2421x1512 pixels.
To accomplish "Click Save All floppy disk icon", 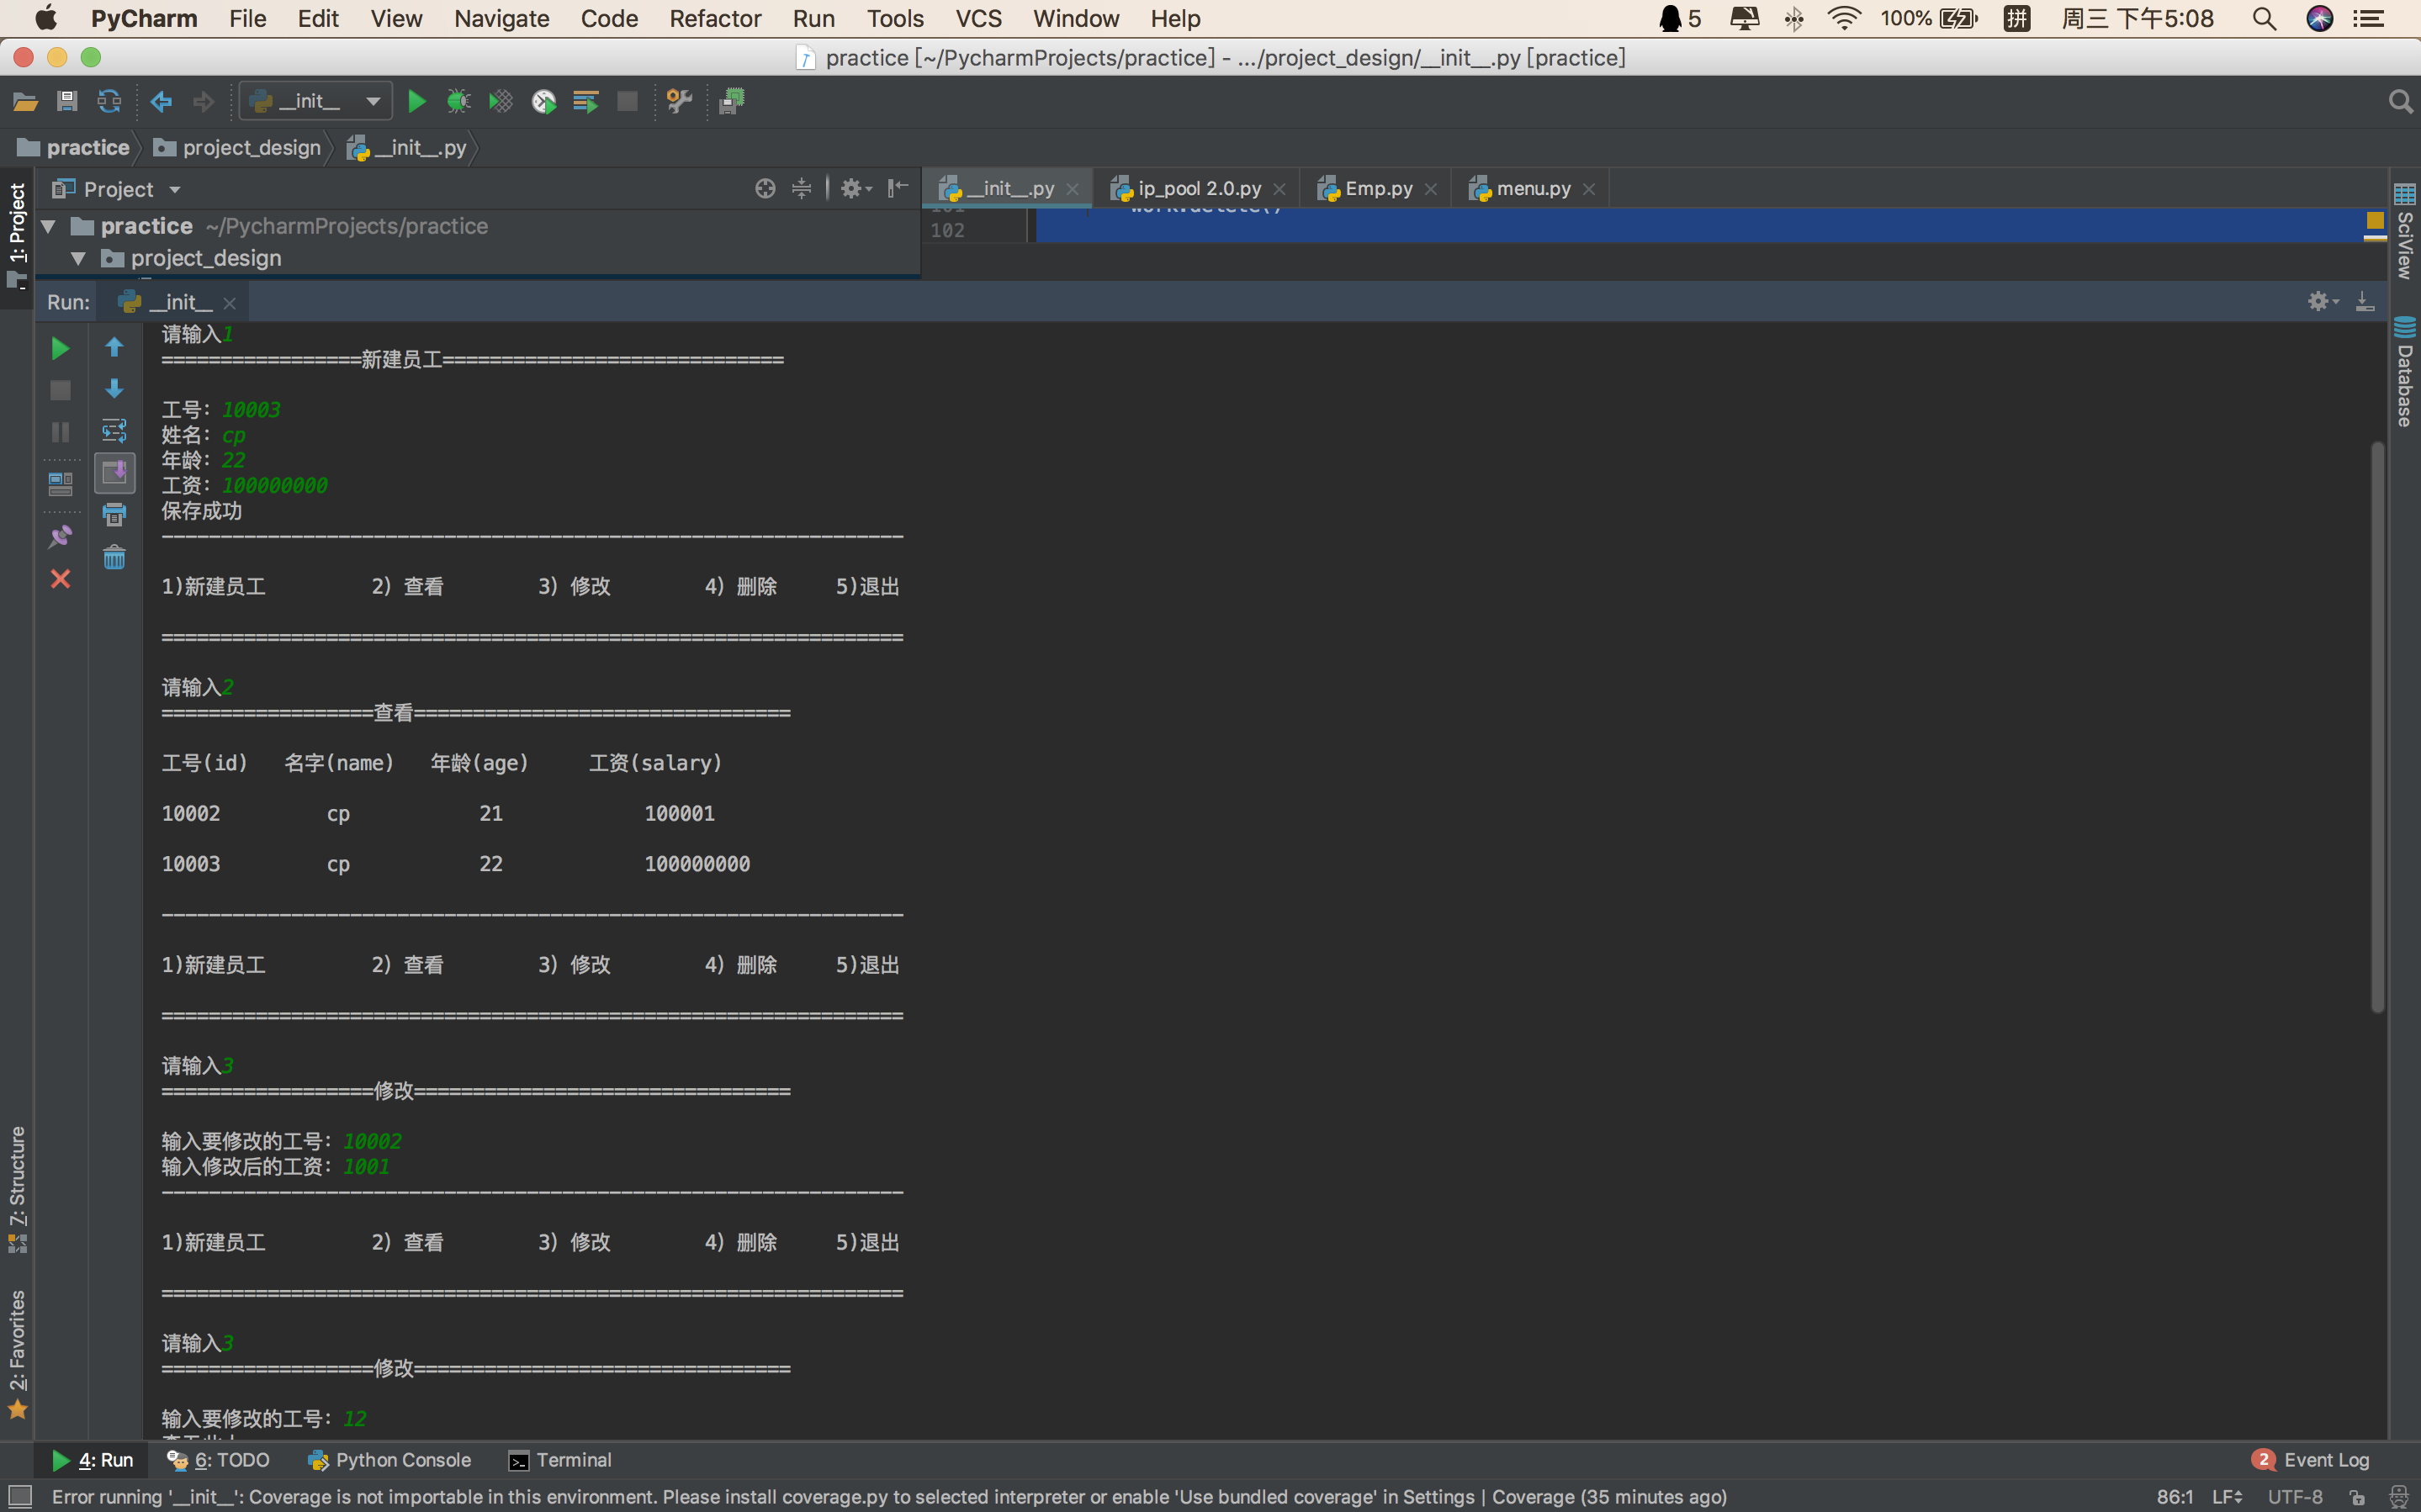I will click(67, 101).
